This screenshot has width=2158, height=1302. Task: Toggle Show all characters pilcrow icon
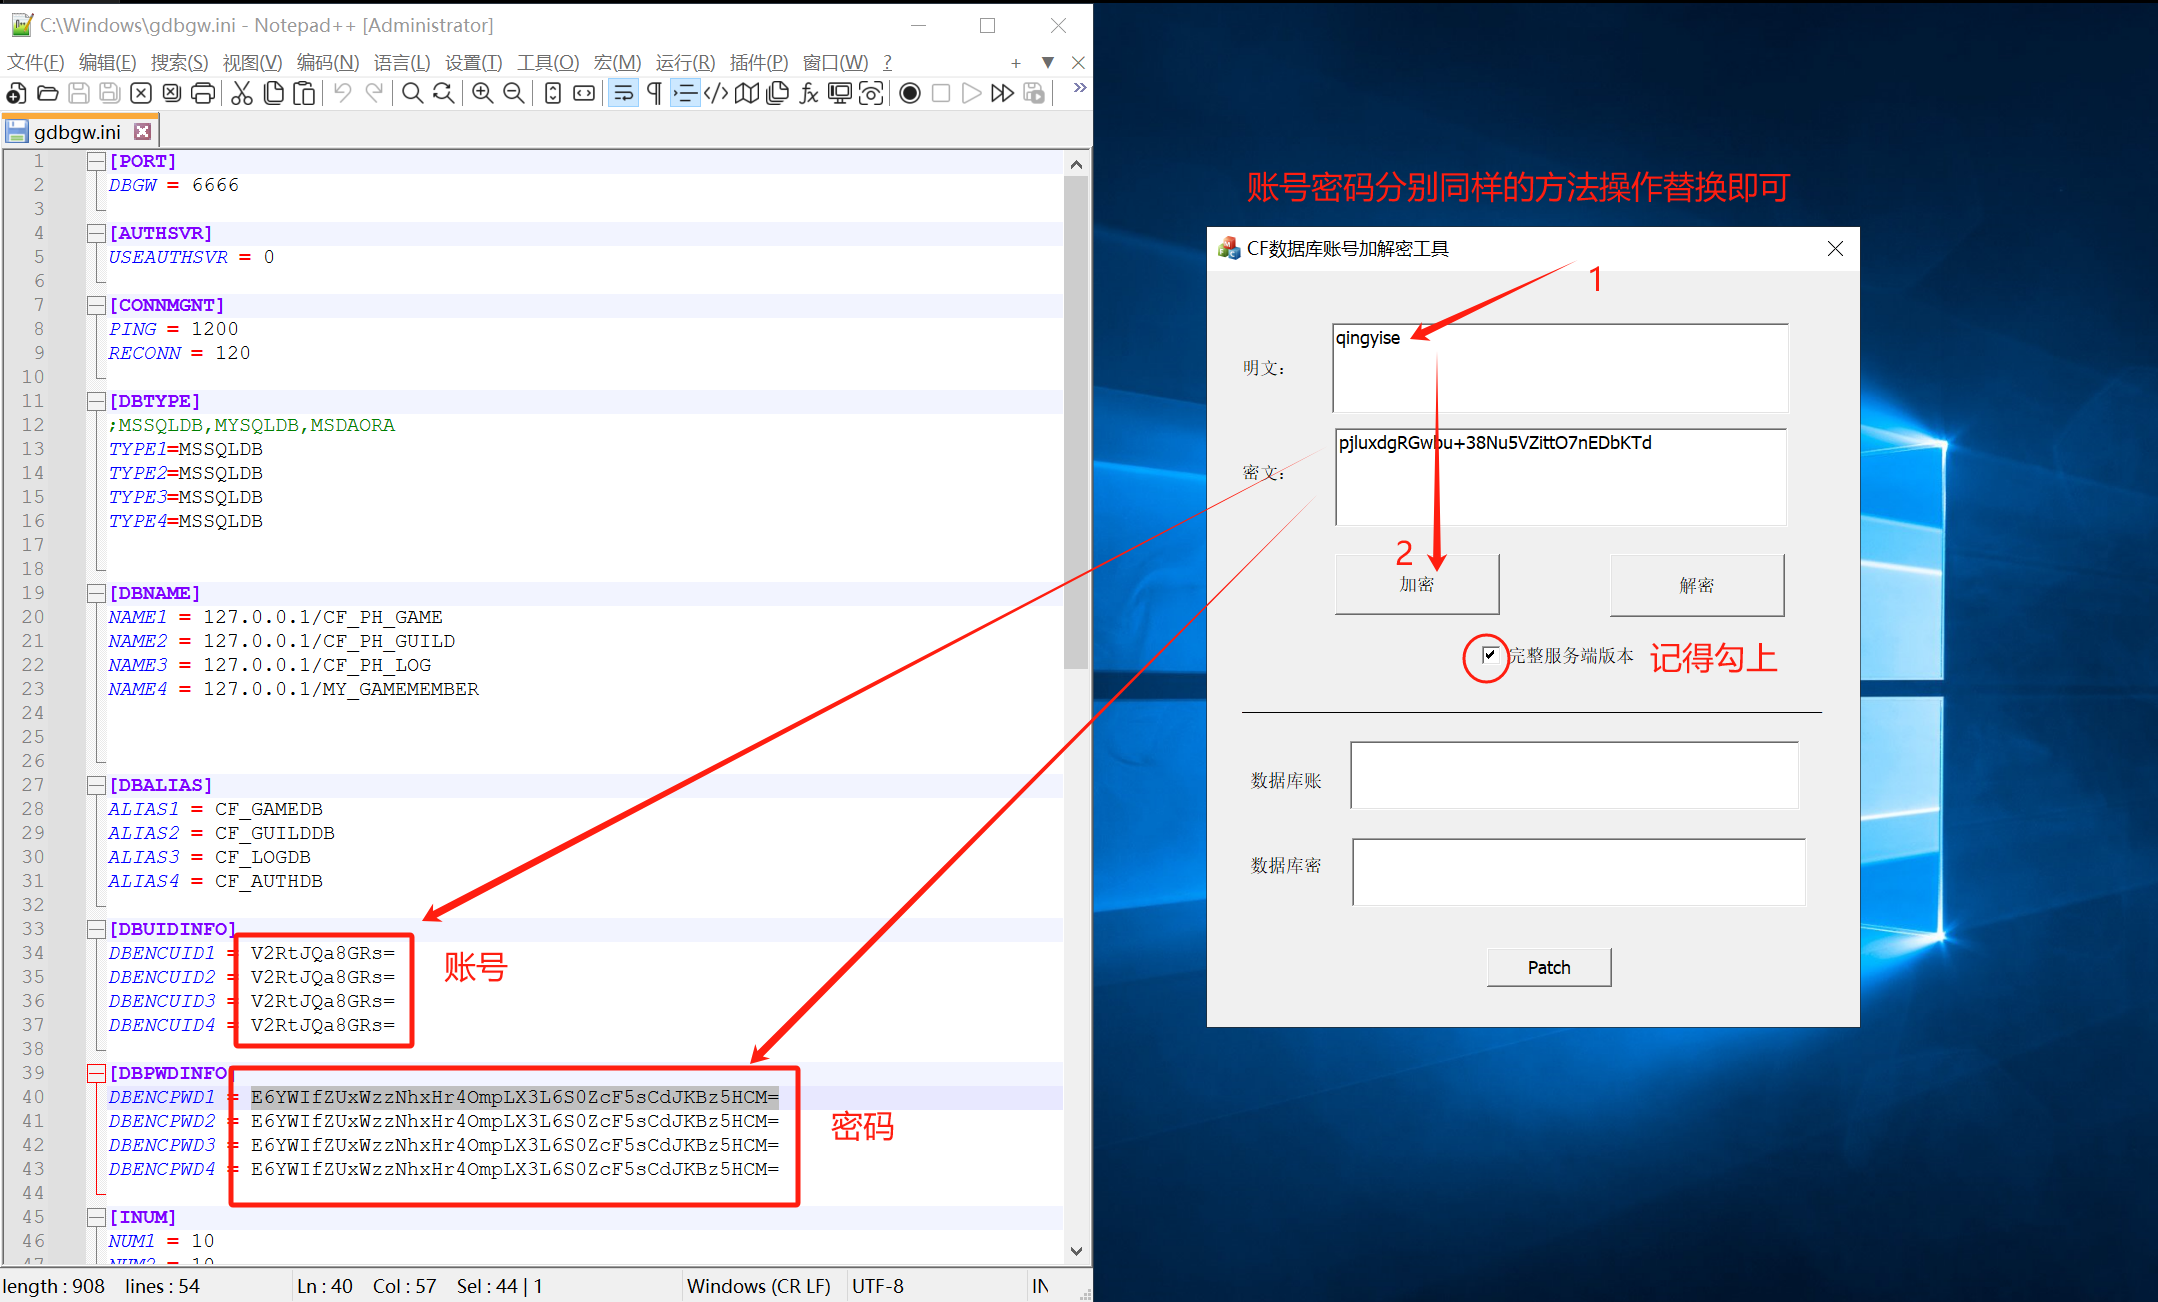654,94
